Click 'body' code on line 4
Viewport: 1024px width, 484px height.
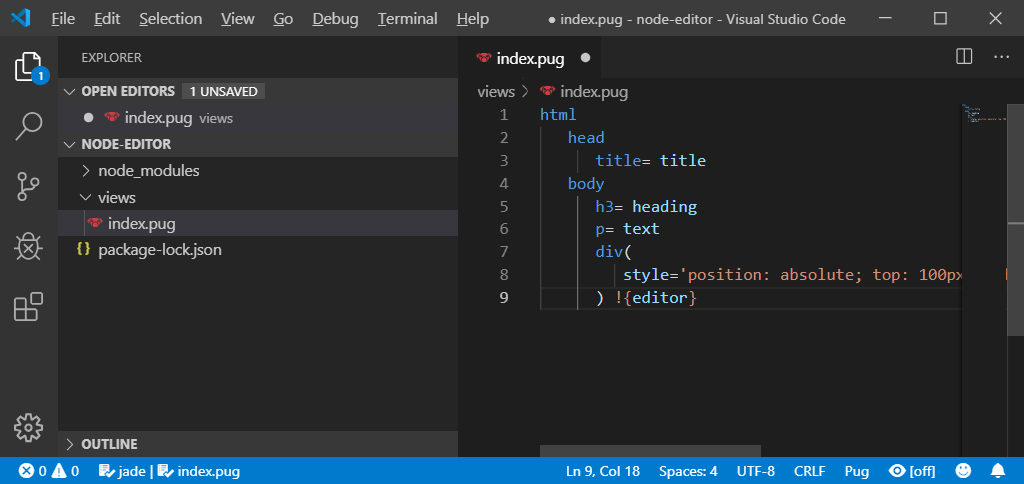click(x=586, y=184)
